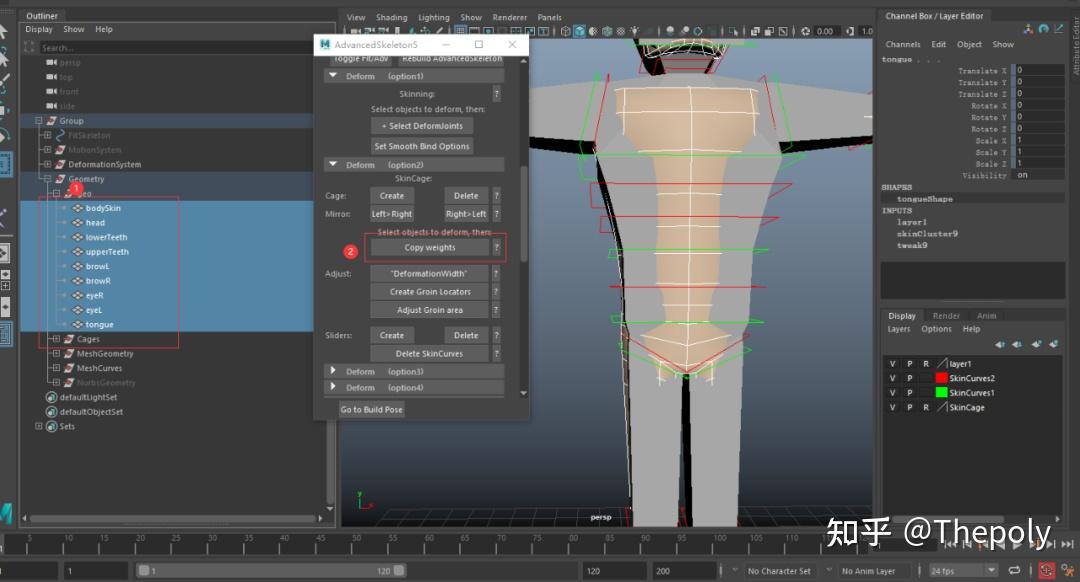The height and width of the screenshot is (582, 1080).
Task: Click the wireframe cube icon in viewport toolbar
Action: tap(565, 32)
